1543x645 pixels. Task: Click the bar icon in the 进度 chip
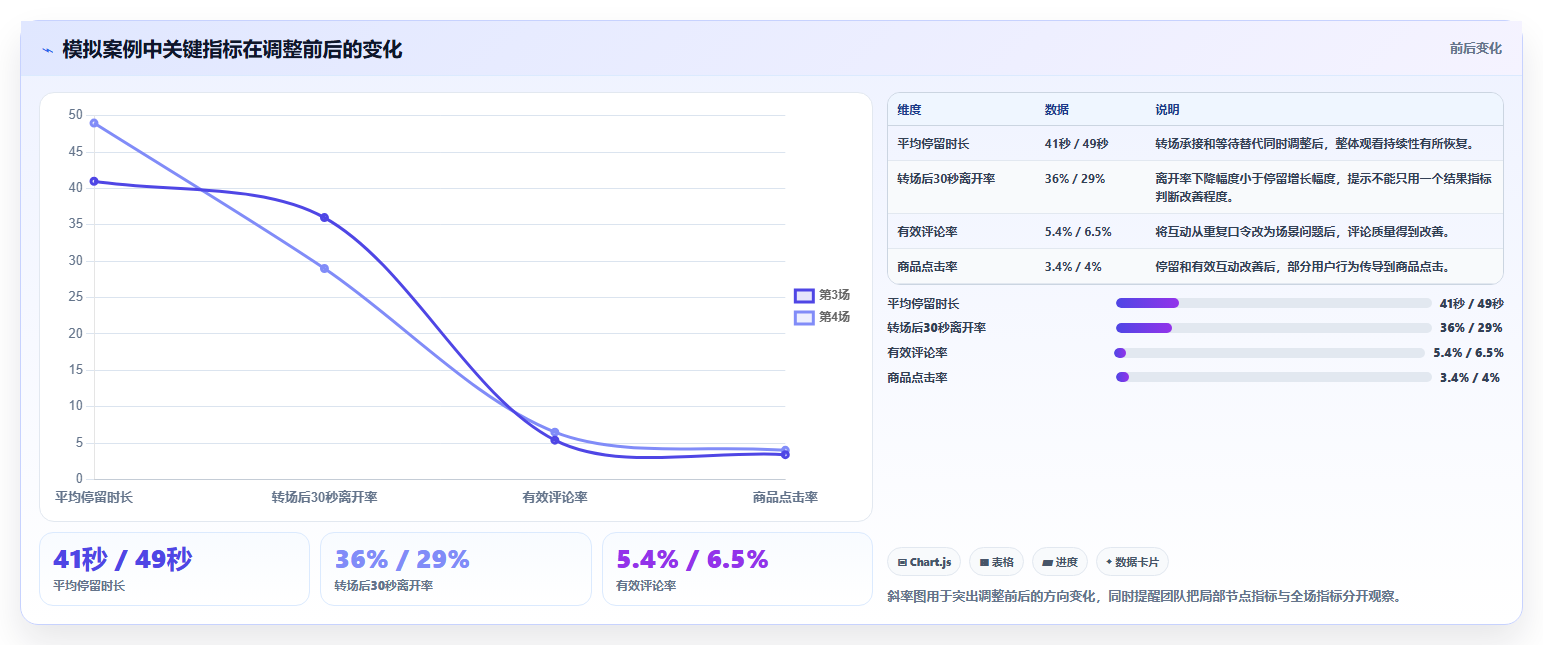[1047, 563]
